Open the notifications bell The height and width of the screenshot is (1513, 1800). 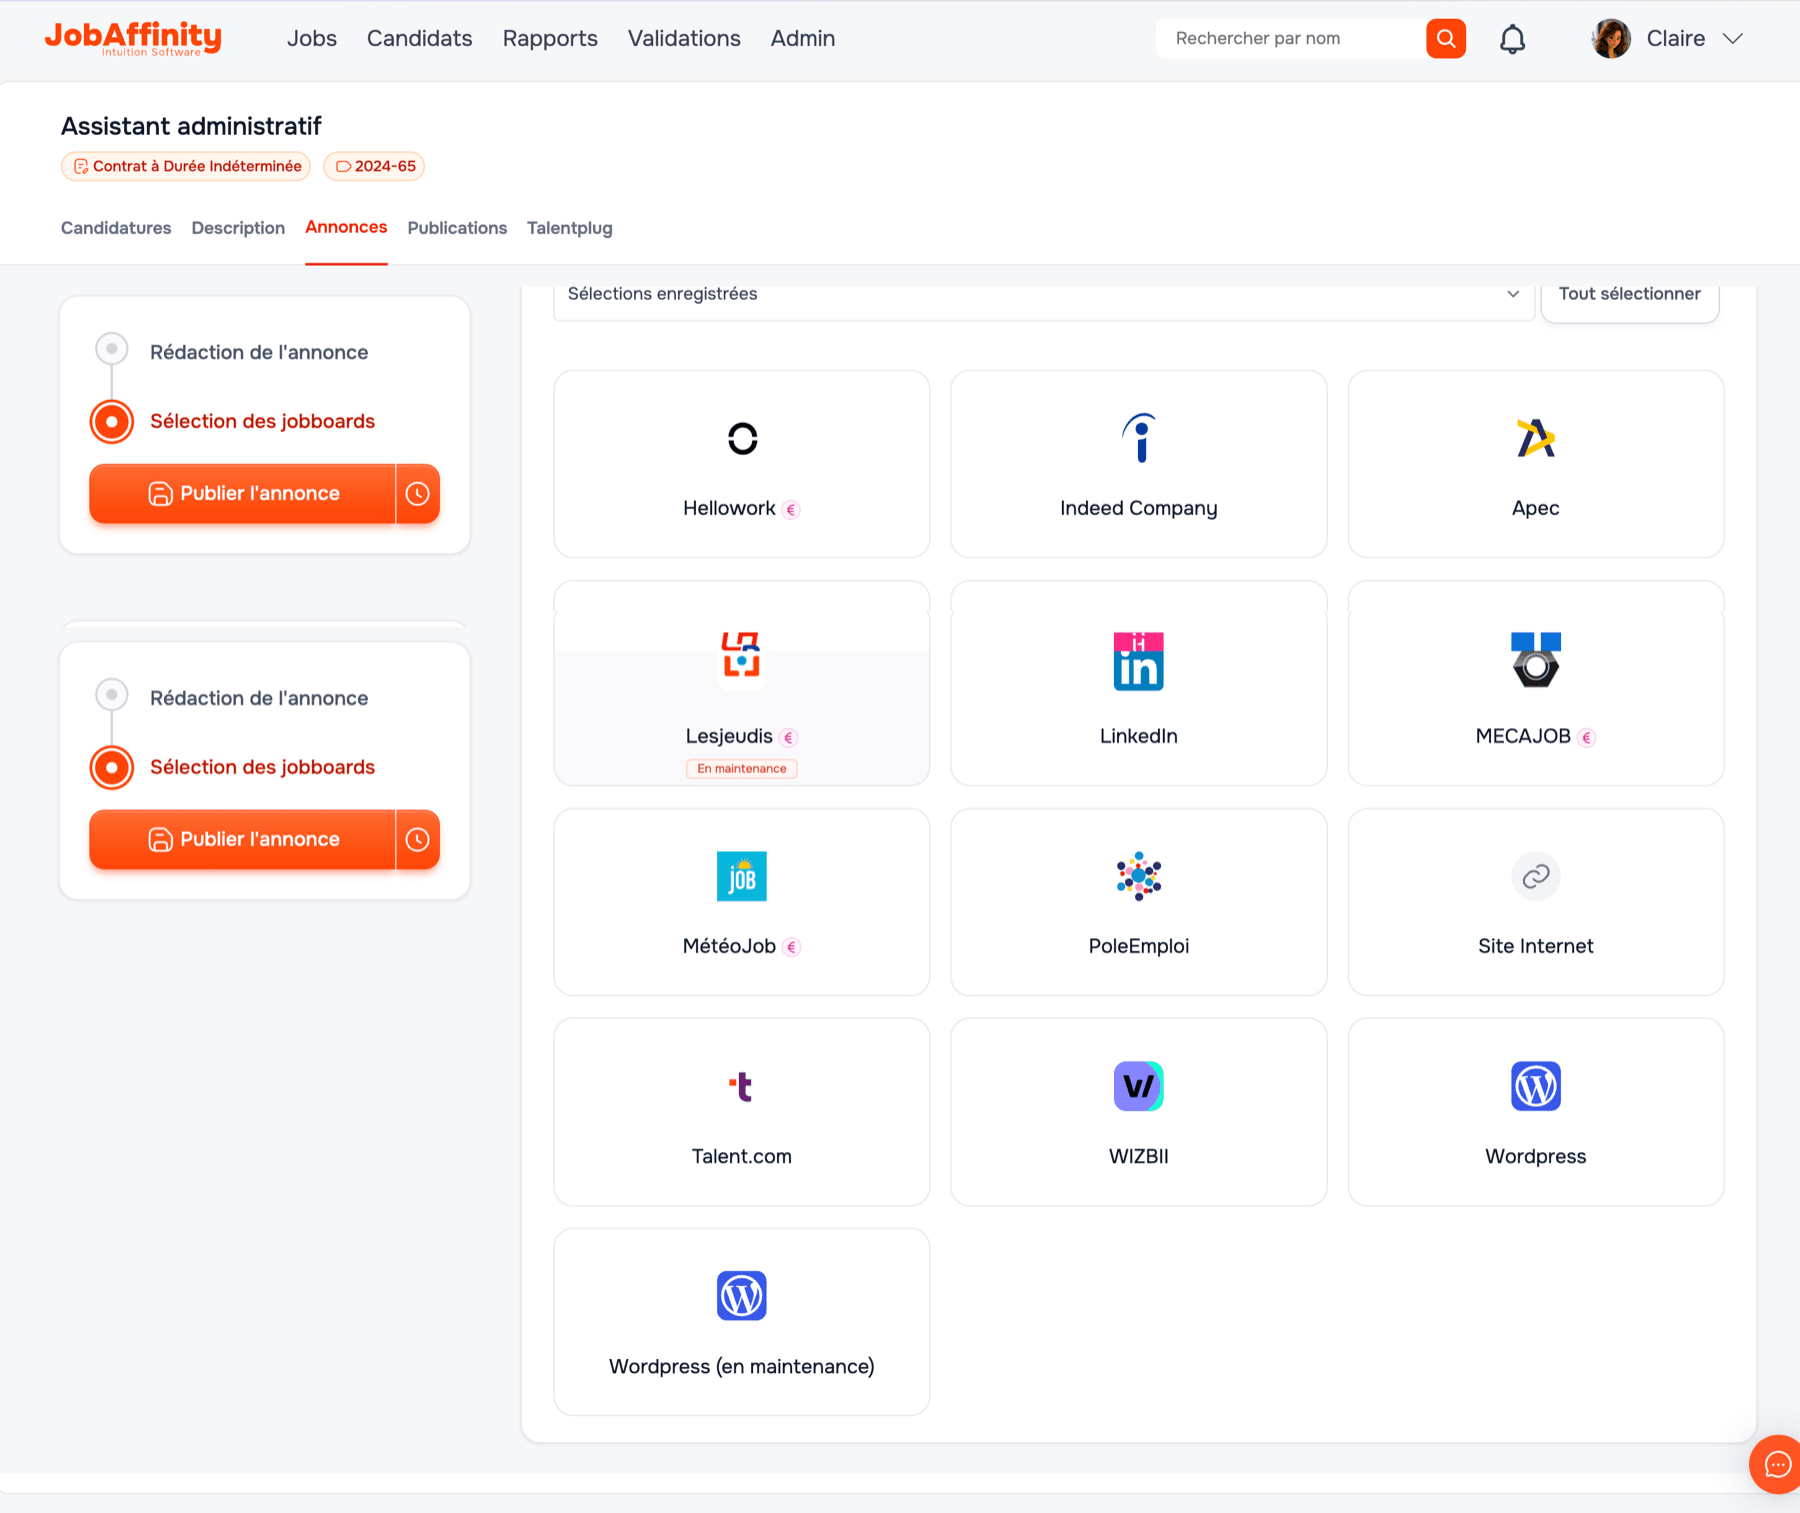[1512, 39]
